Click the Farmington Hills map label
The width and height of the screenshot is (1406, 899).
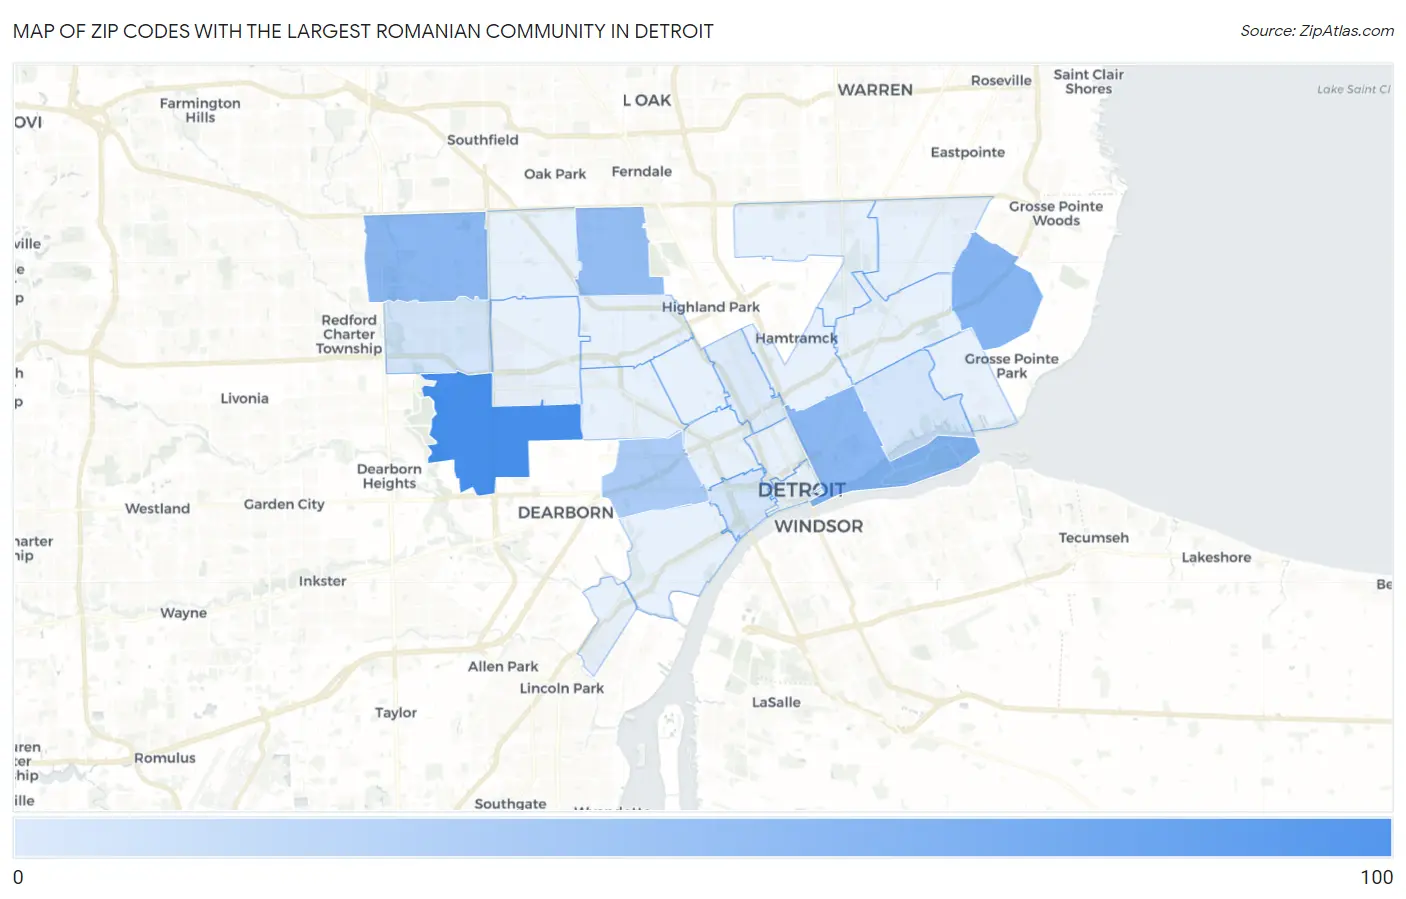tap(200, 110)
